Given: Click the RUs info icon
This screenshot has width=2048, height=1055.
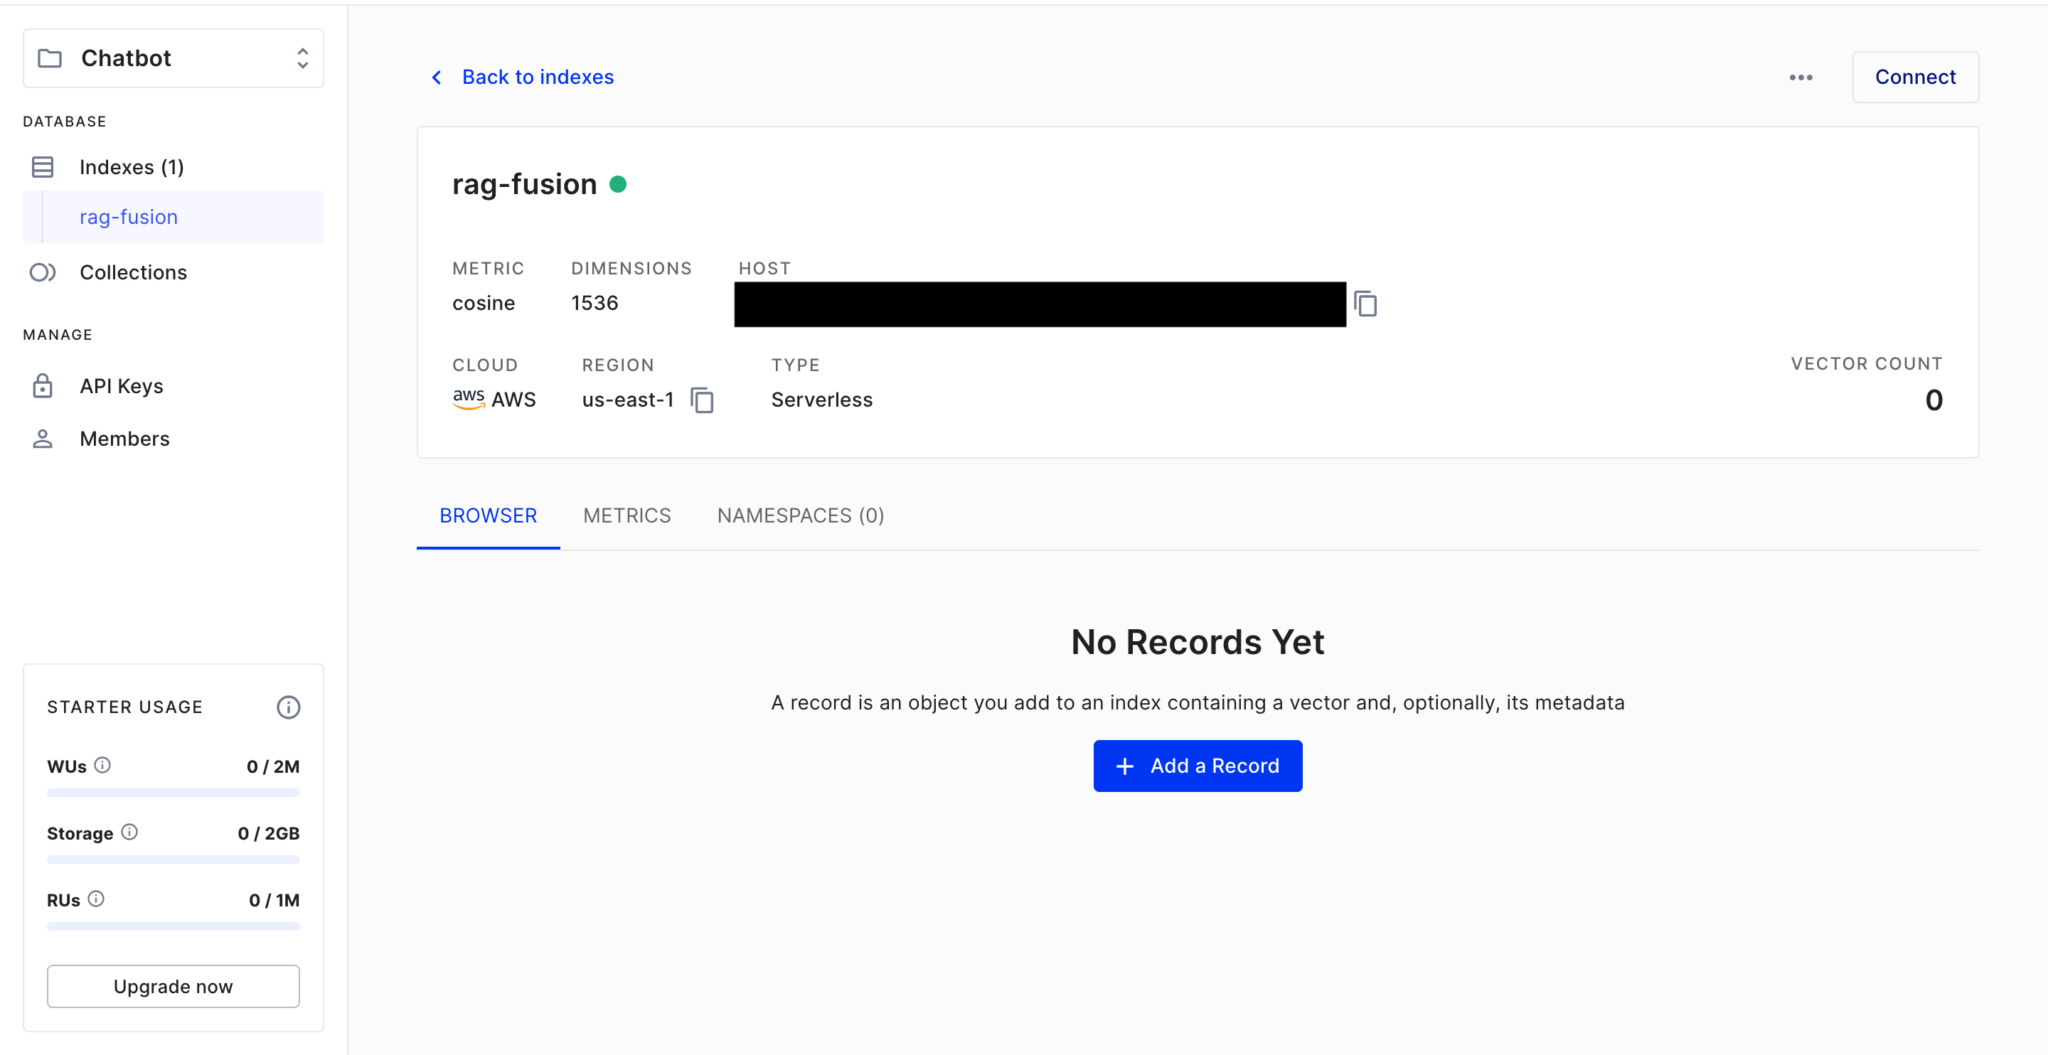Looking at the screenshot, I should pyautogui.click(x=96, y=899).
